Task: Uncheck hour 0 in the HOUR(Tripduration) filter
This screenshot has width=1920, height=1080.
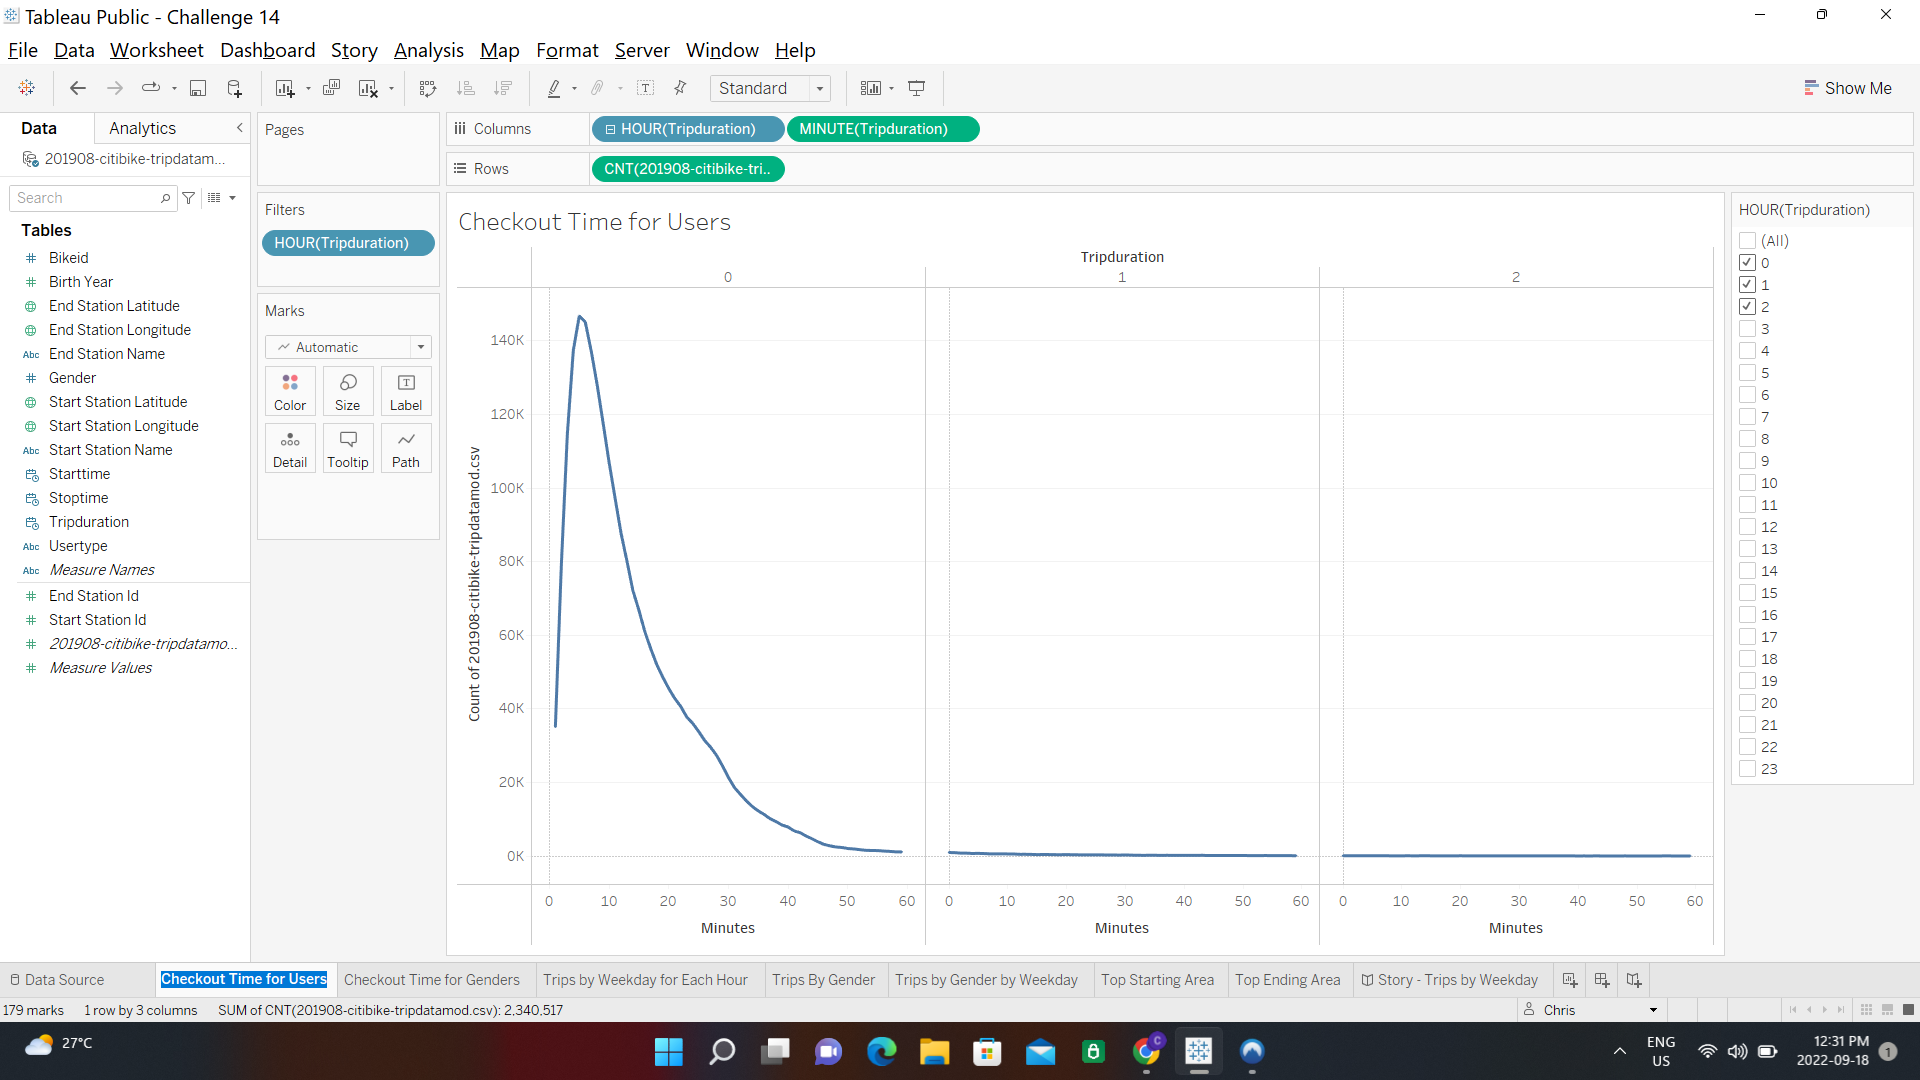Action: [x=1748, y=262]
